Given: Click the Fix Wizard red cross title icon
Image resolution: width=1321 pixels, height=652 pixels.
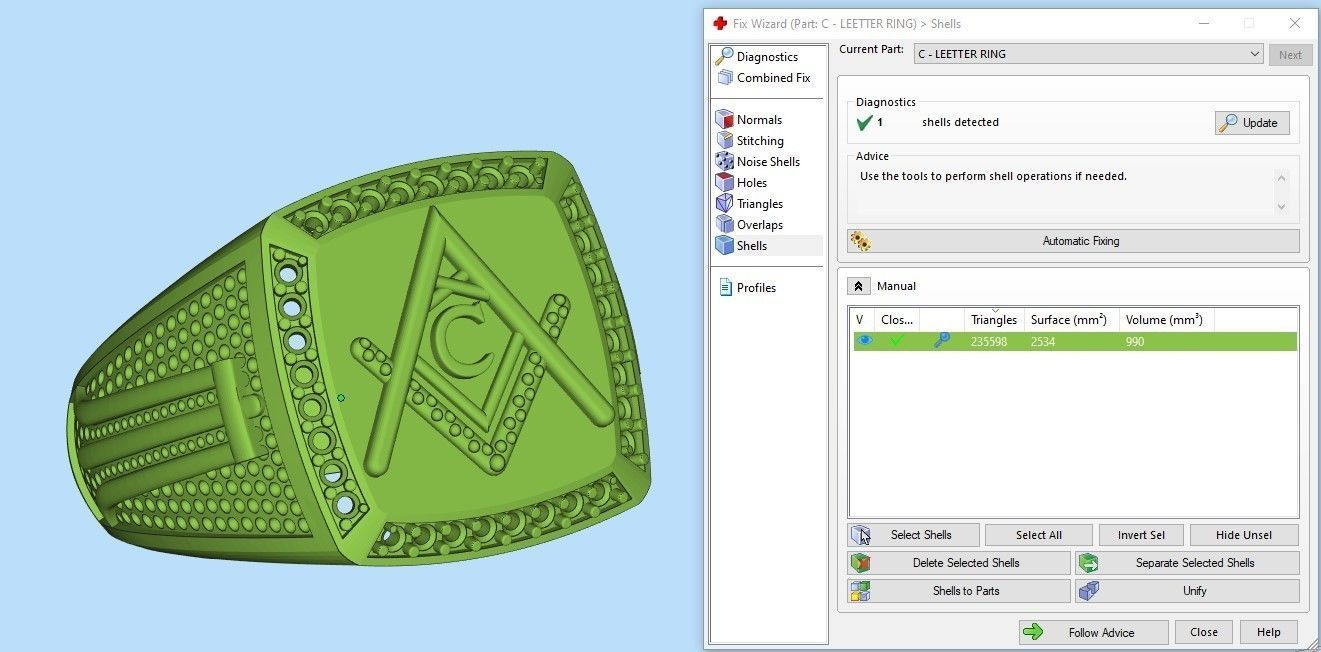Looking at the screenshot, I should click(x=720, y=23).
